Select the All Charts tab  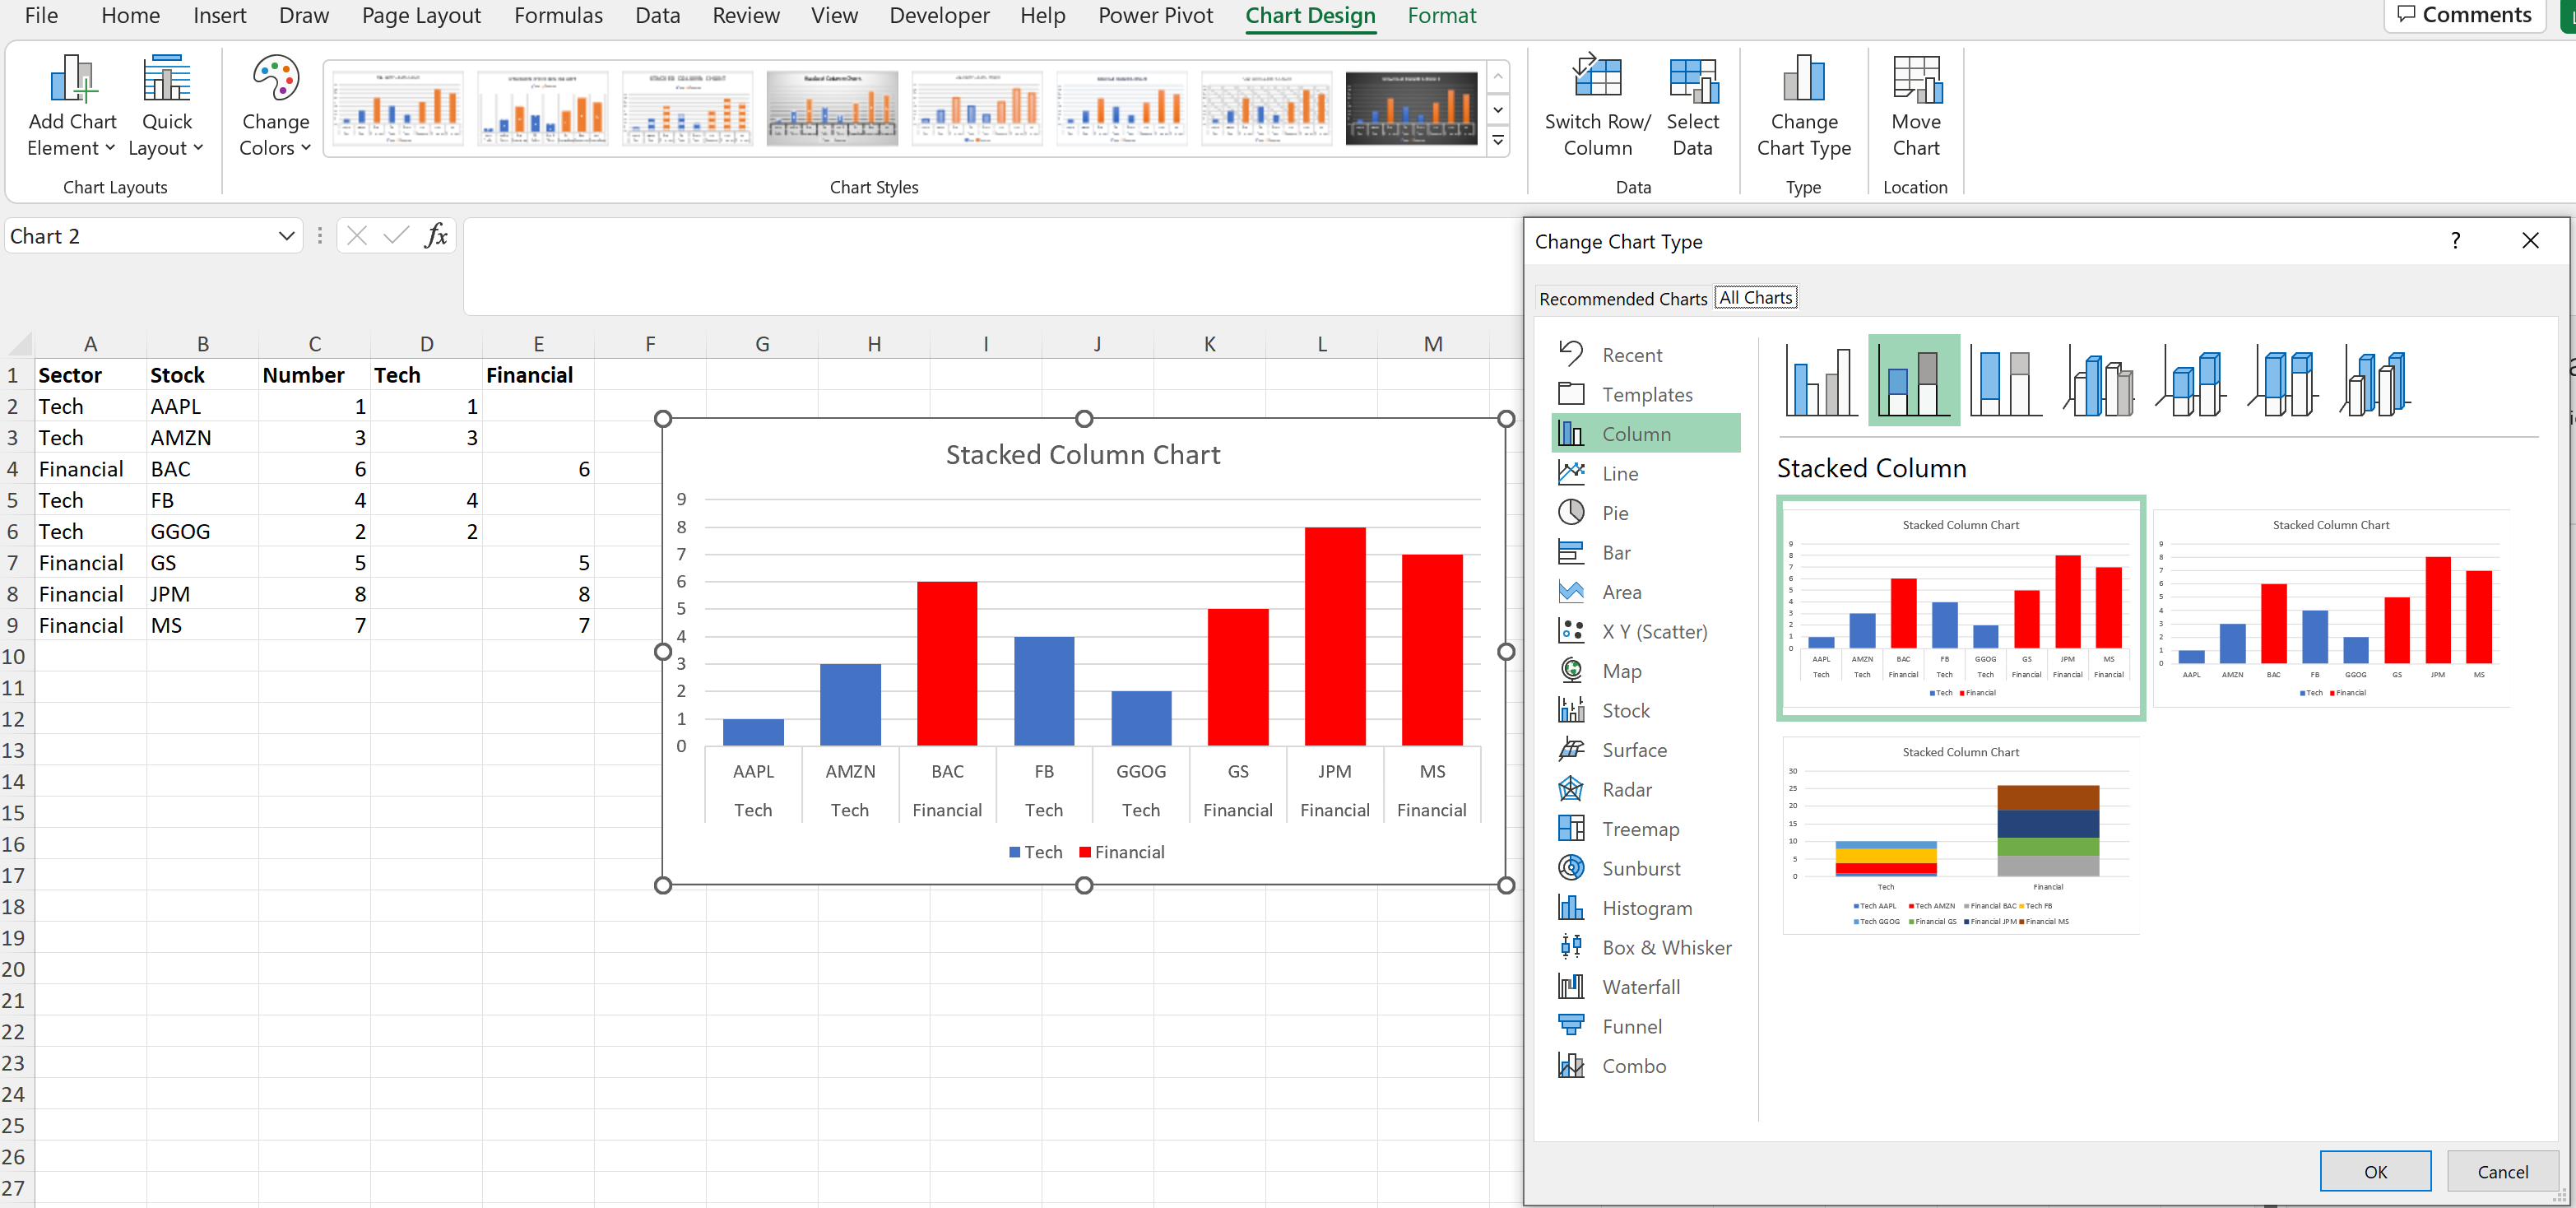[1757, 298]
